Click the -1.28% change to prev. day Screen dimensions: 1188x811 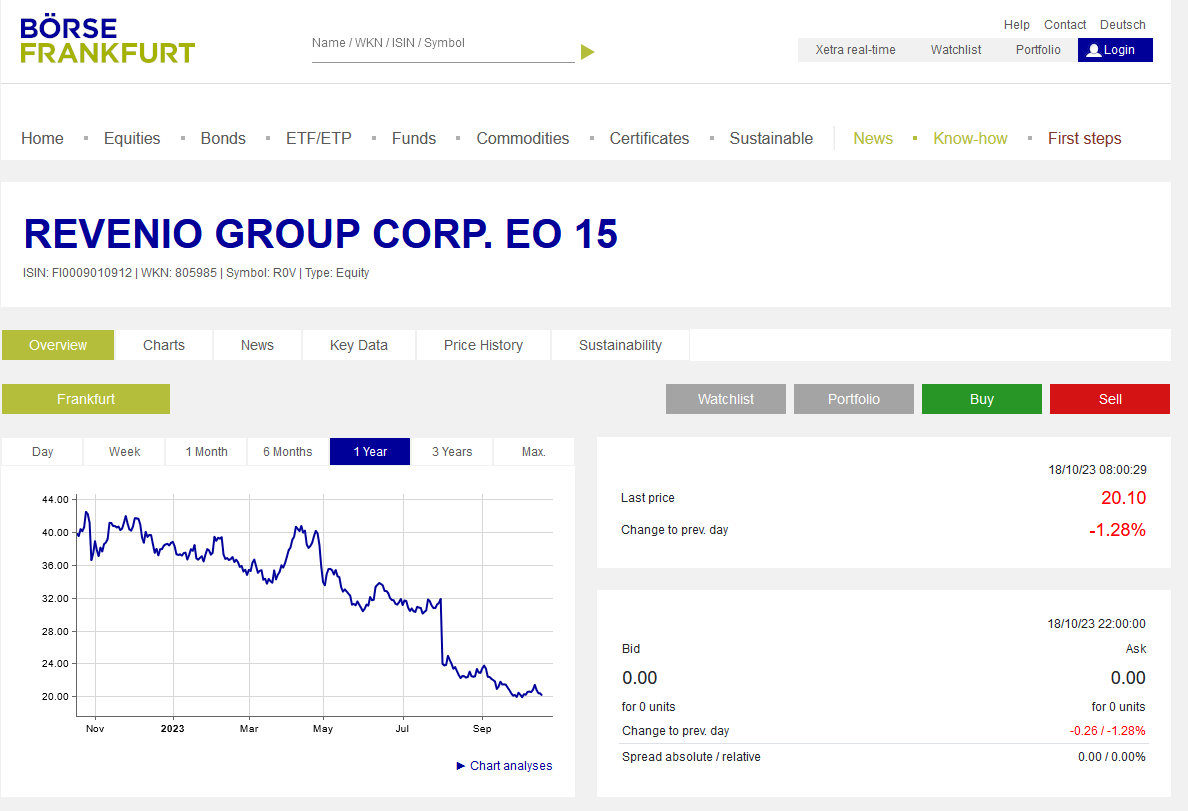(1117, 530)
